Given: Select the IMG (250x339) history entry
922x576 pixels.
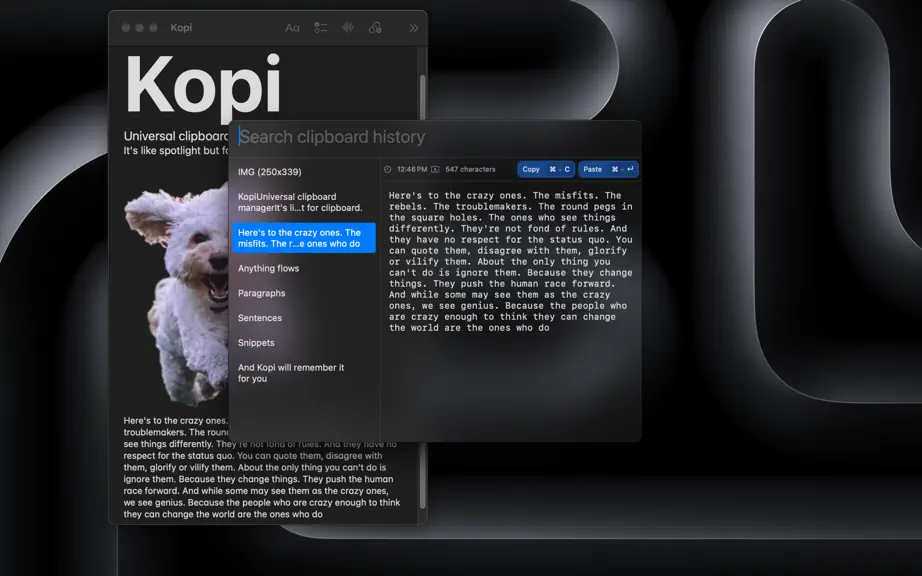Looking at the screenshot, I should coord(304,172).
